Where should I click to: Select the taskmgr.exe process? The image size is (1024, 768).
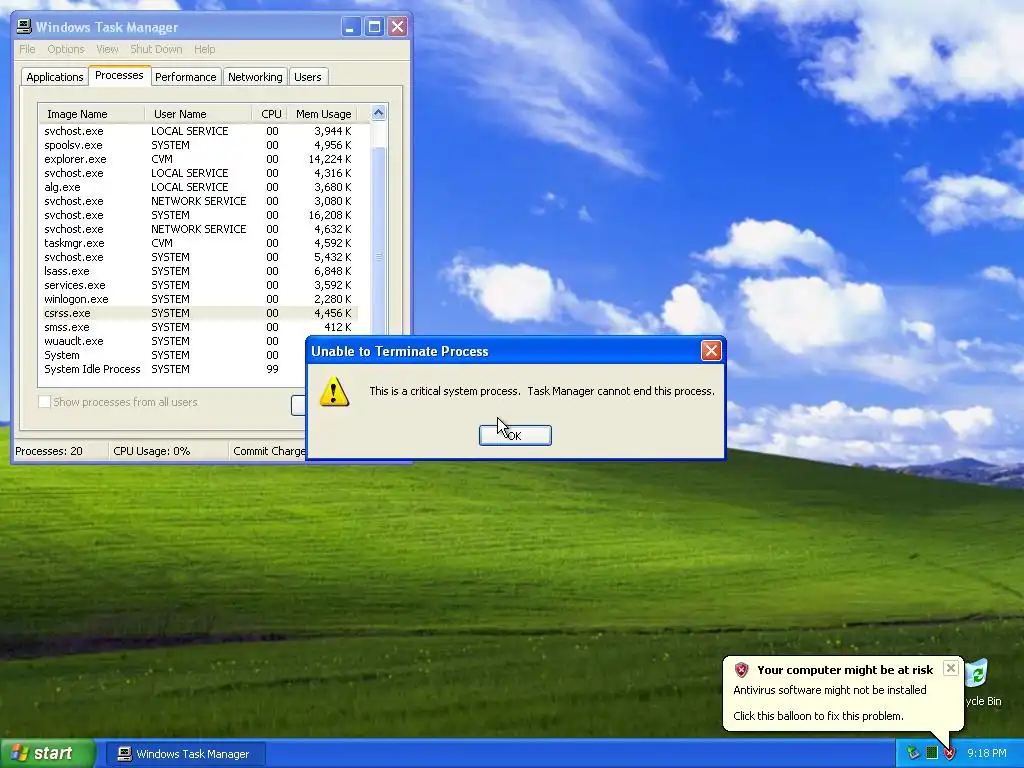[x=199, y=243]
